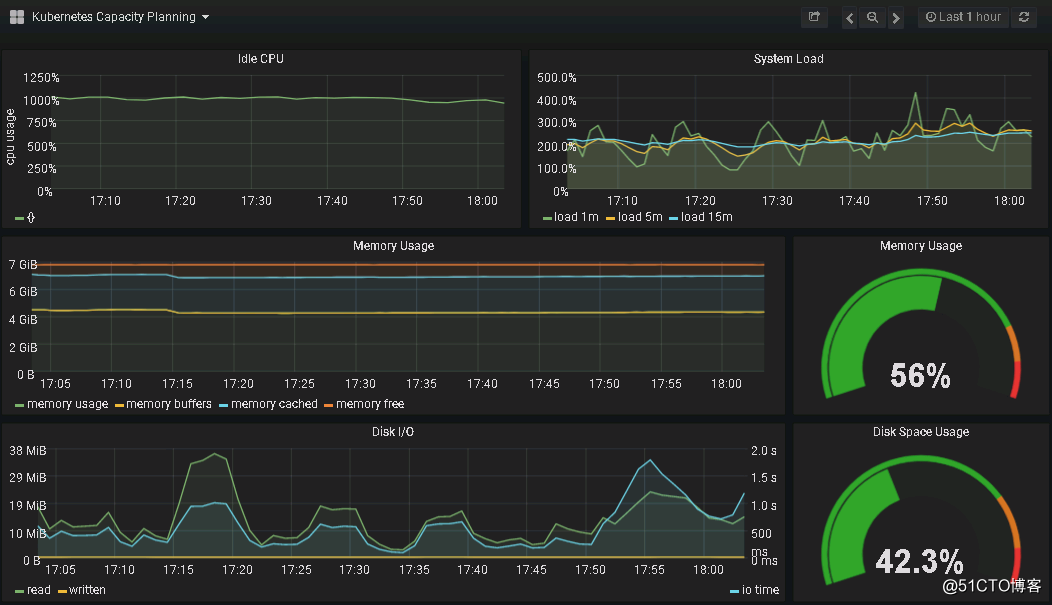Image resolution: width=1052 pixels, height=605 pixels.
Task: Click the share dashboard icon
Action: click(x=814, y=17)
